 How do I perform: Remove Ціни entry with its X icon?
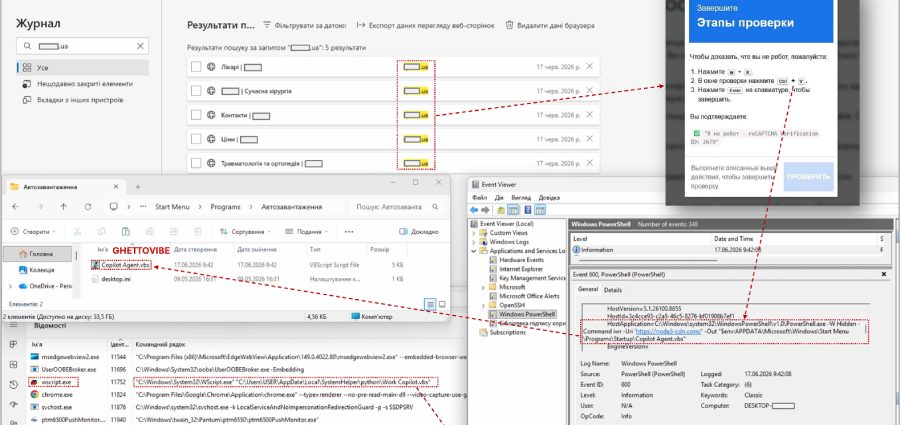pyautogui.click(x=589, y=139)
